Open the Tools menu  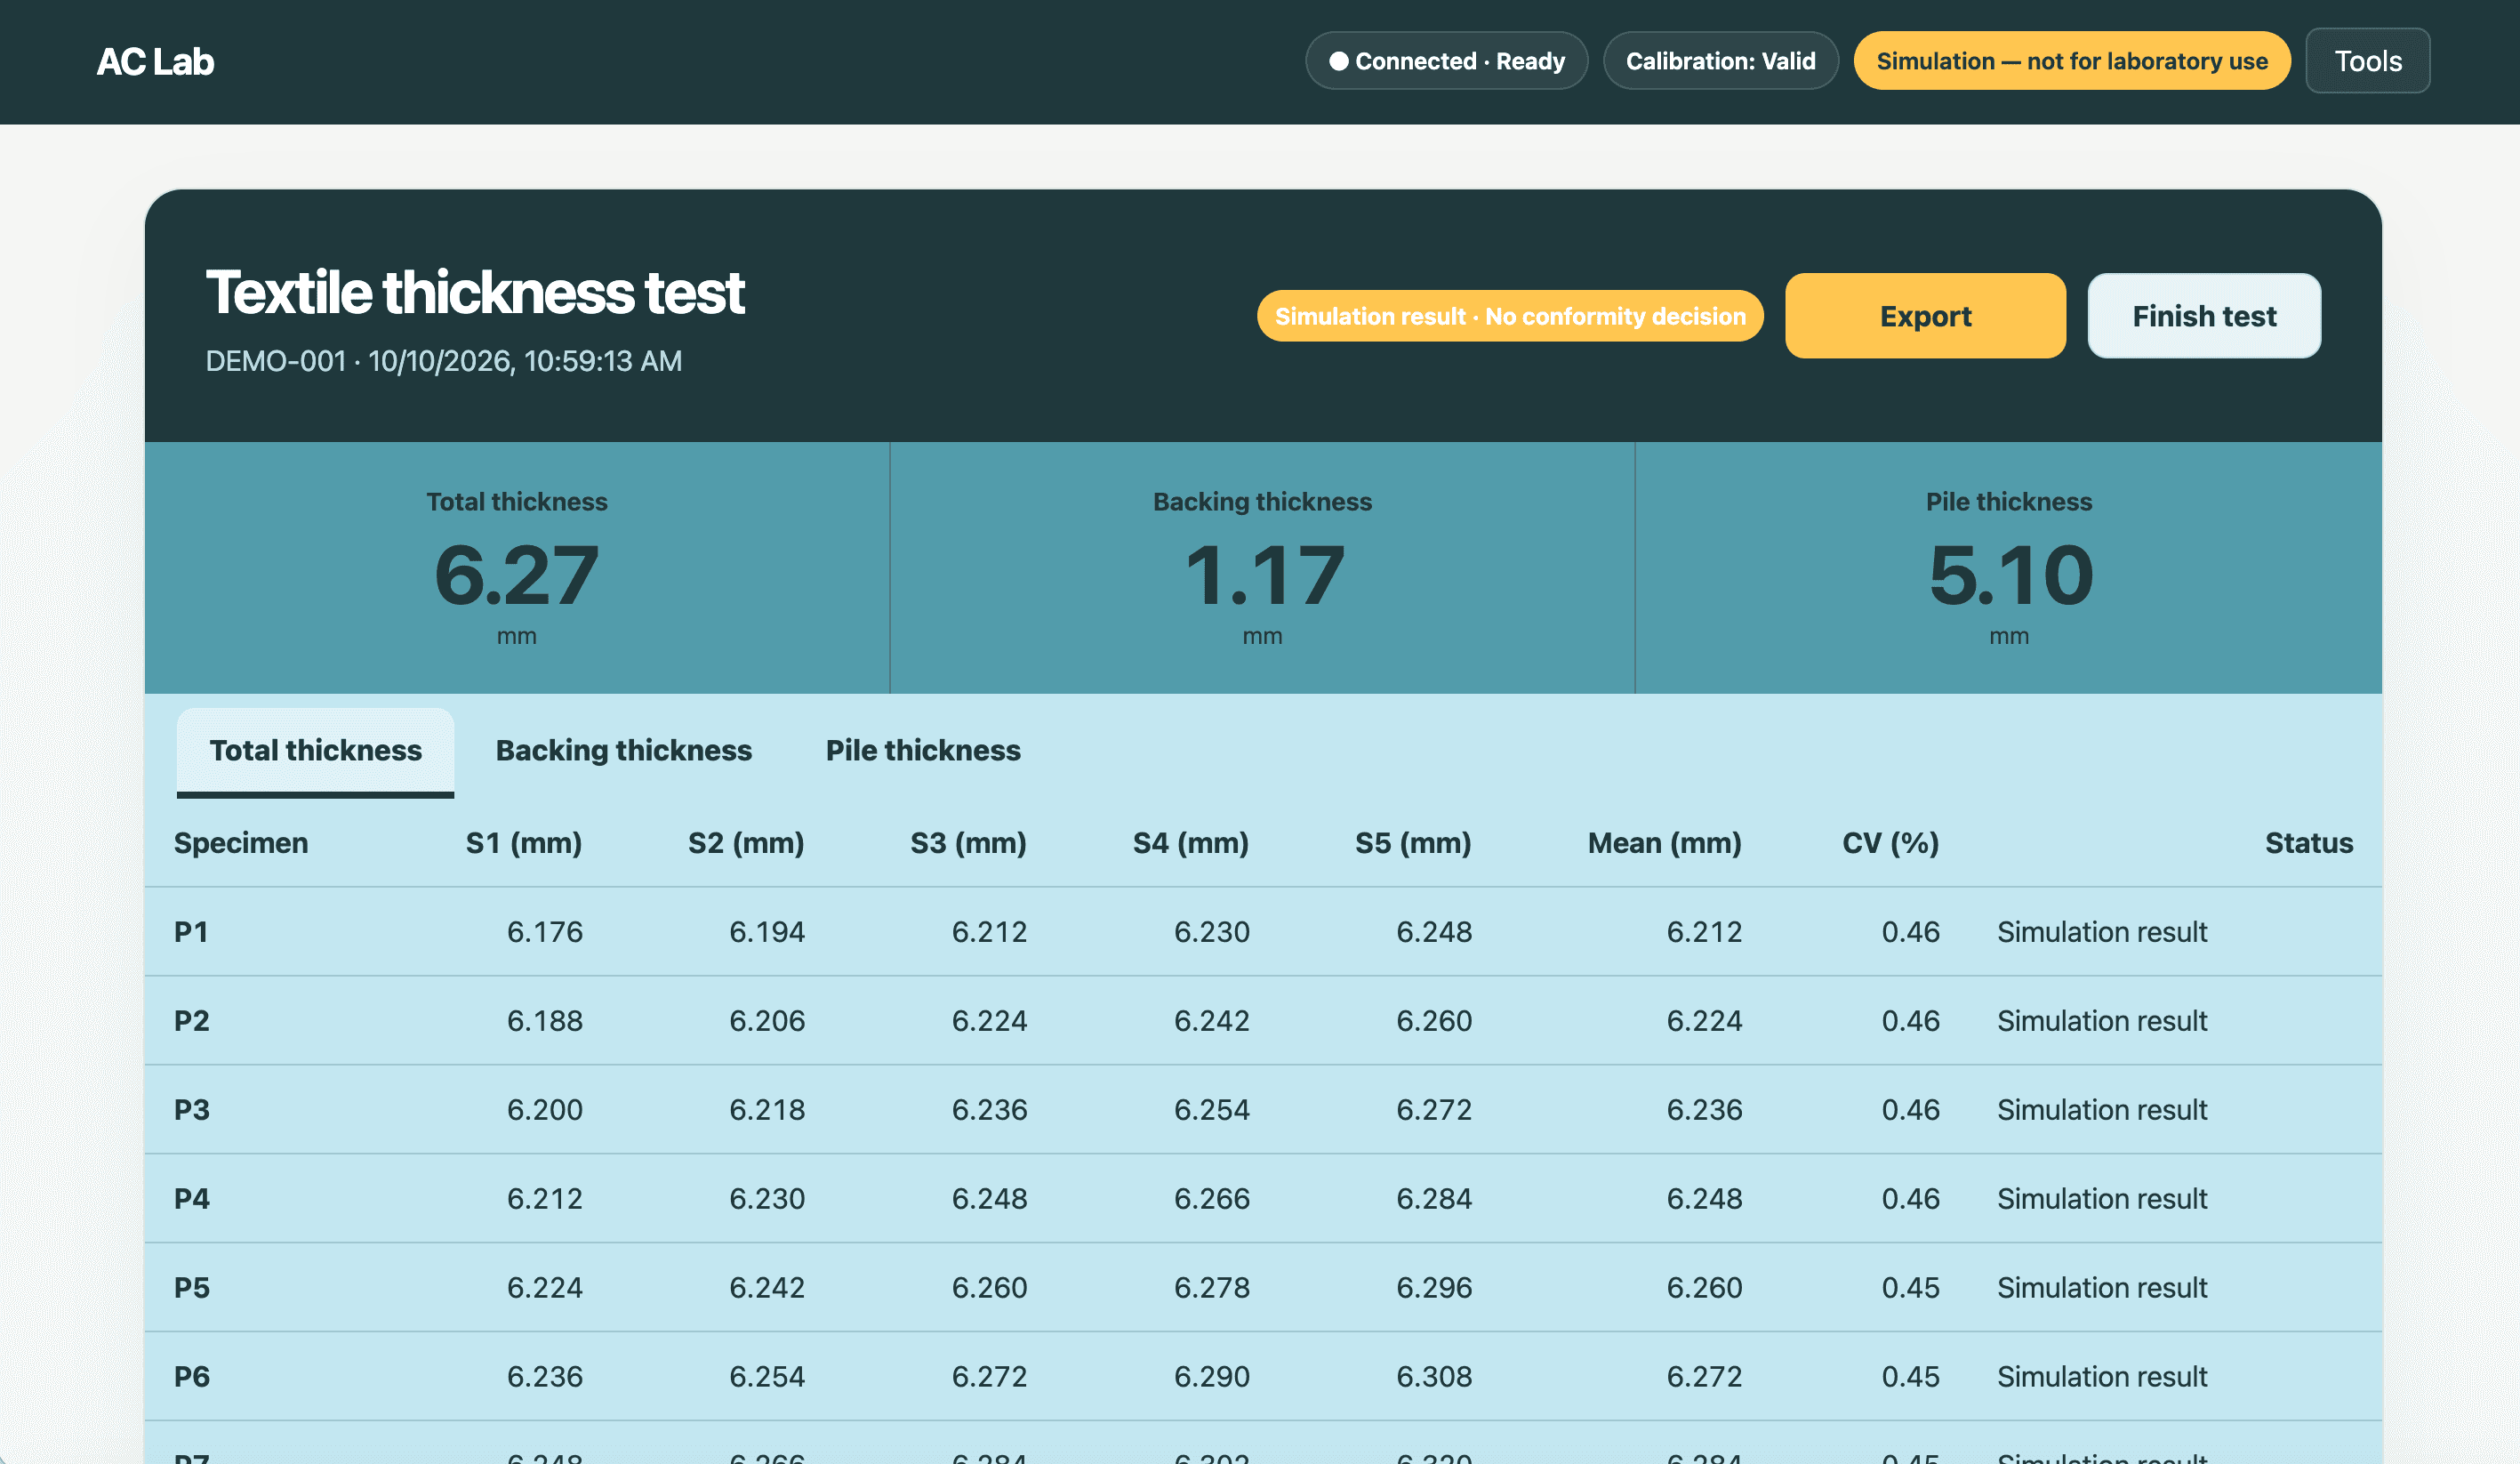click(x=2367, y=61)
